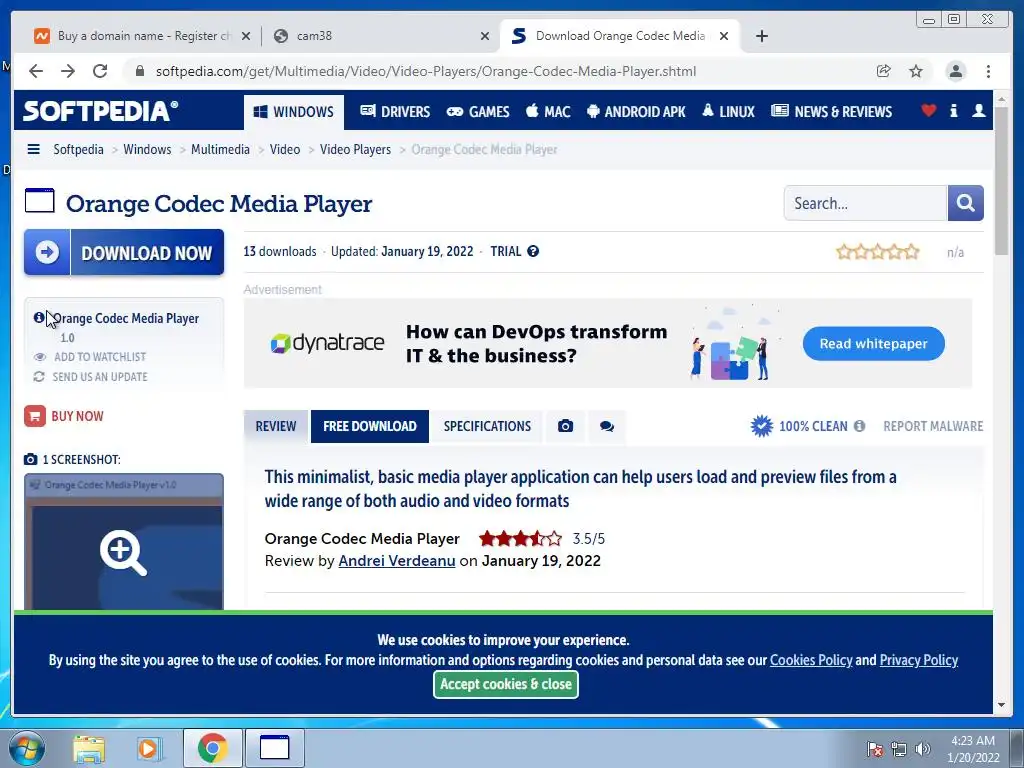The width and height of the screenshot is (1024, 768).
Task: Open the Windows Start menu
Action: point(27,748)
